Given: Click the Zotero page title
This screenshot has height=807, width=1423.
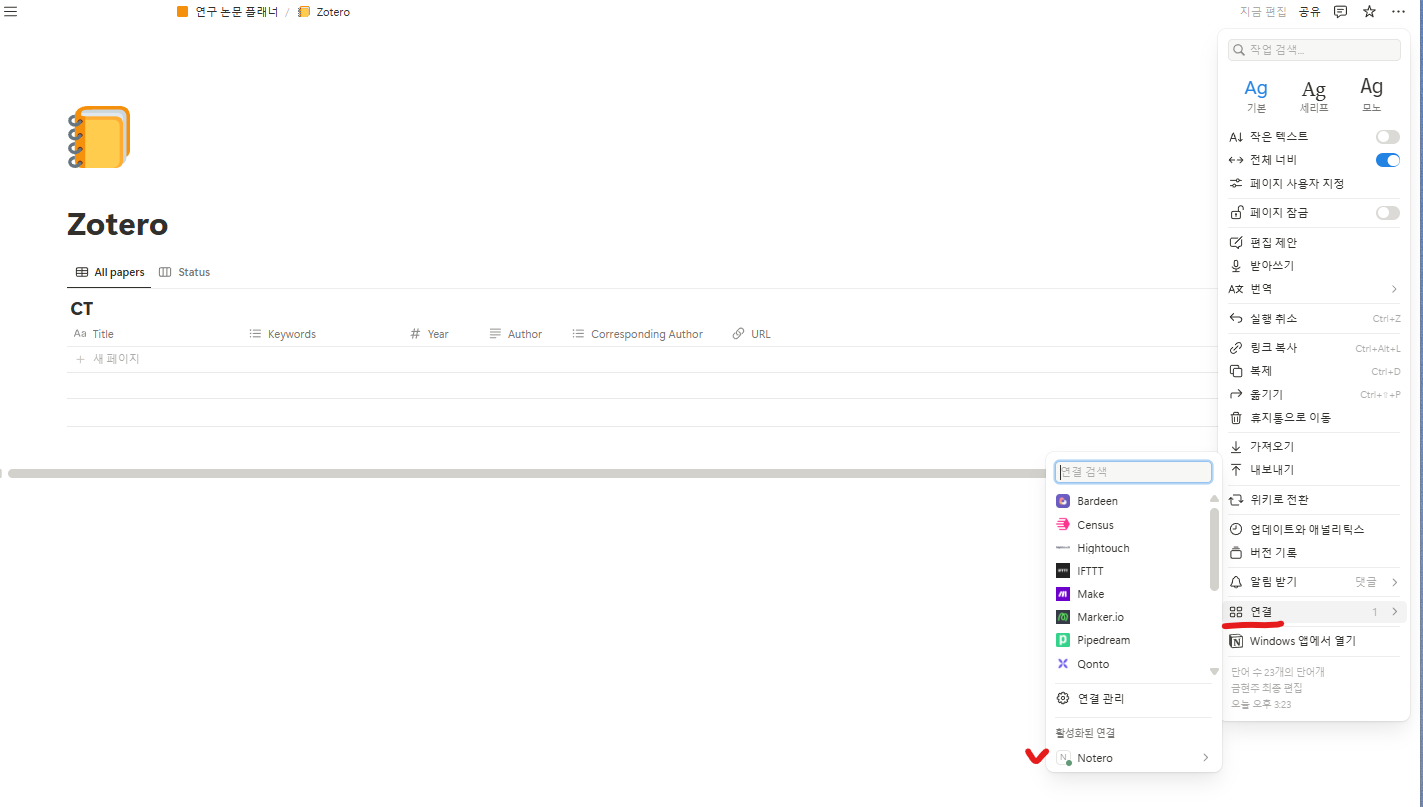Looking at the screenshot, I should click(117, 224).
